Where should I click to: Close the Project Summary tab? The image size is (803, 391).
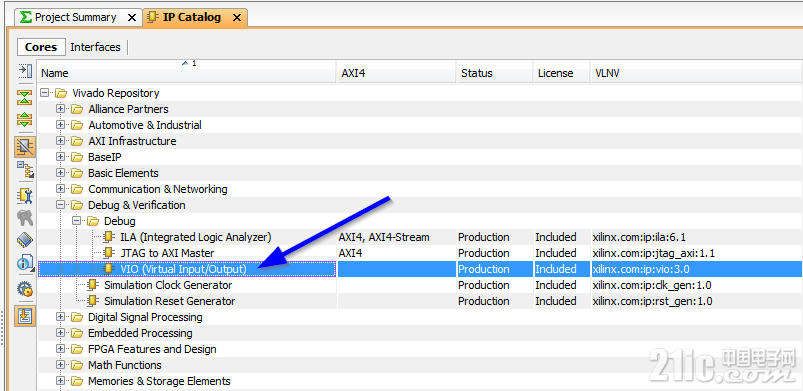point(132,17)
